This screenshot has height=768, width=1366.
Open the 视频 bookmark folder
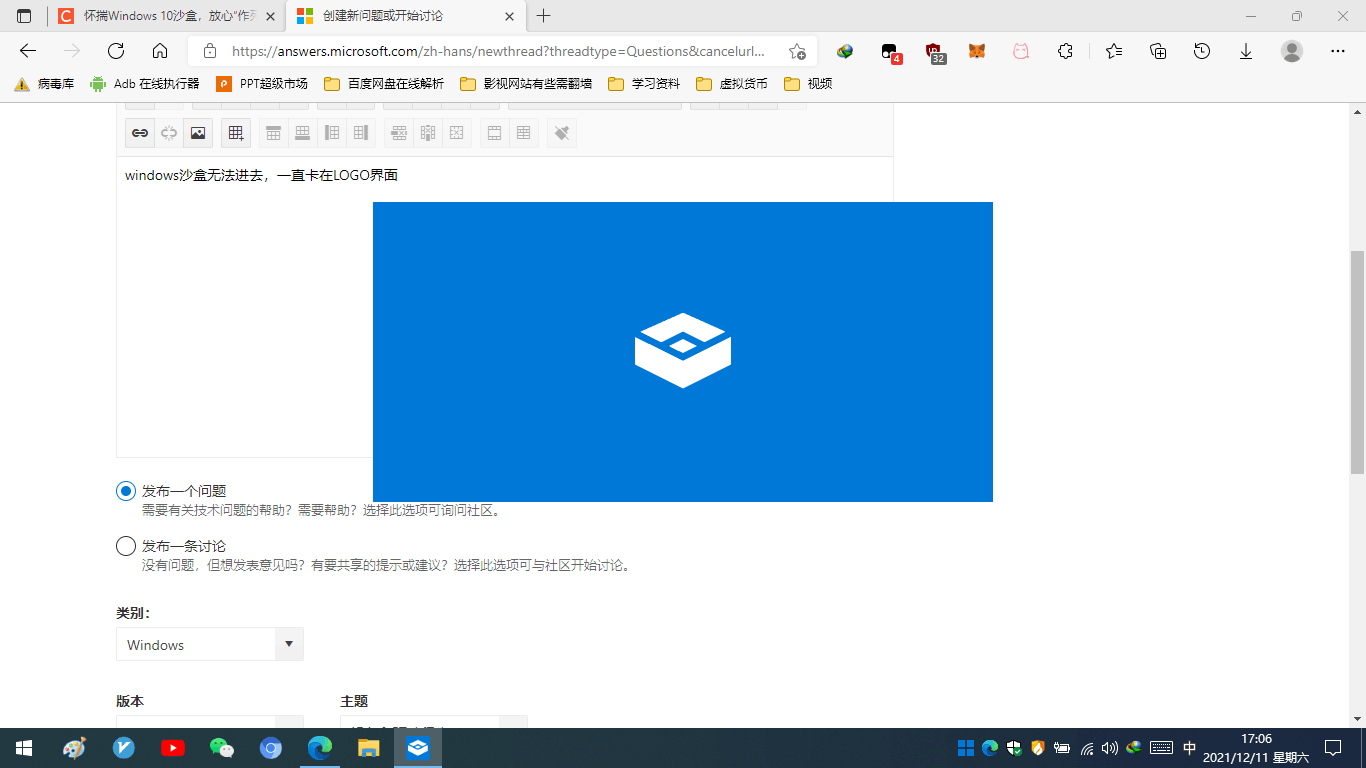(808, 84)
